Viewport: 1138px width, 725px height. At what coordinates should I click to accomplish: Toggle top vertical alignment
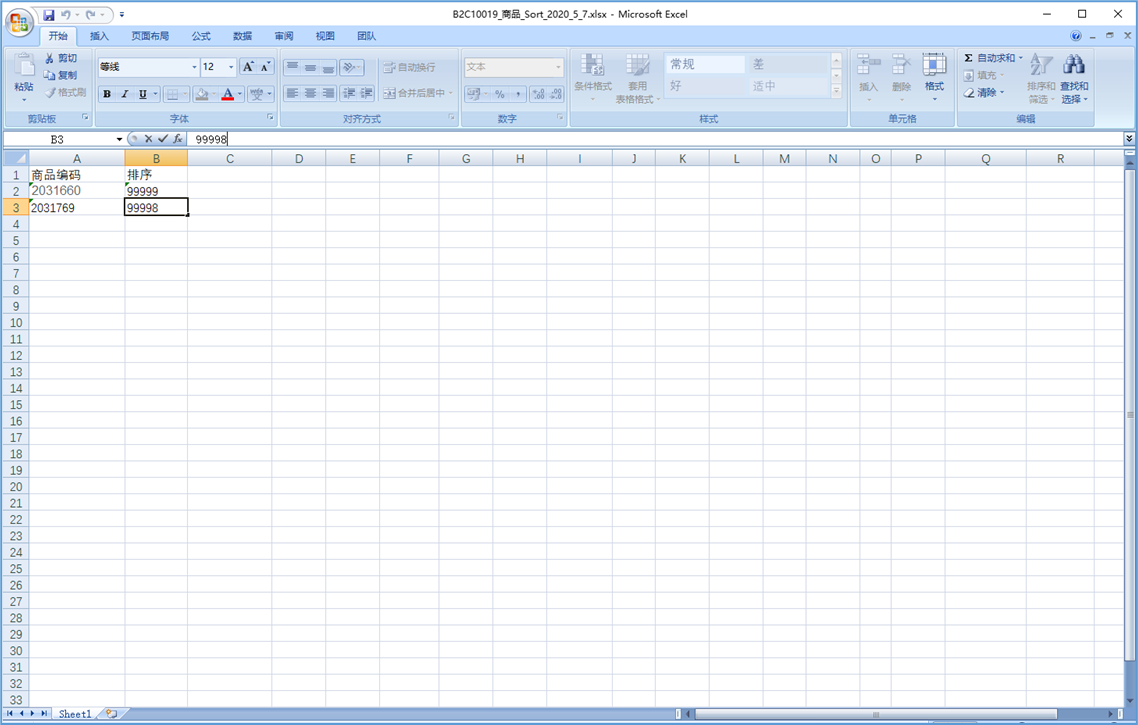[x=292, y=67]
